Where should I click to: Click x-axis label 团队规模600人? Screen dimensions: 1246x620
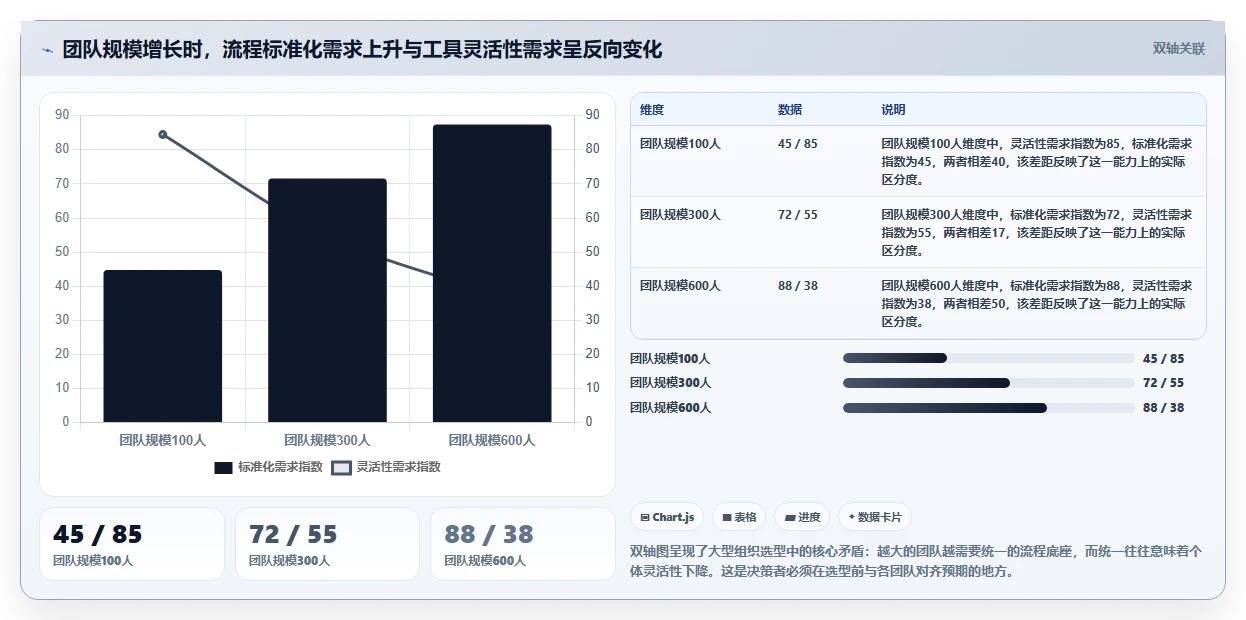pos(492,440)
